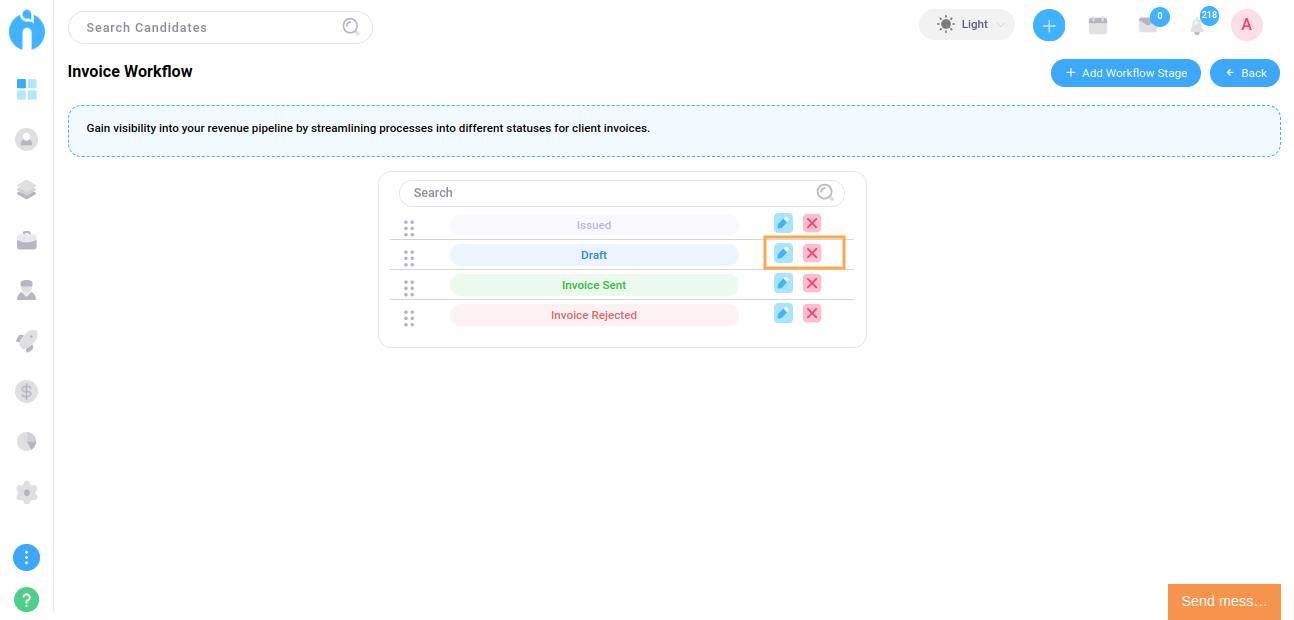
Task: Open the green help question icon
Action: coord(27,600)
